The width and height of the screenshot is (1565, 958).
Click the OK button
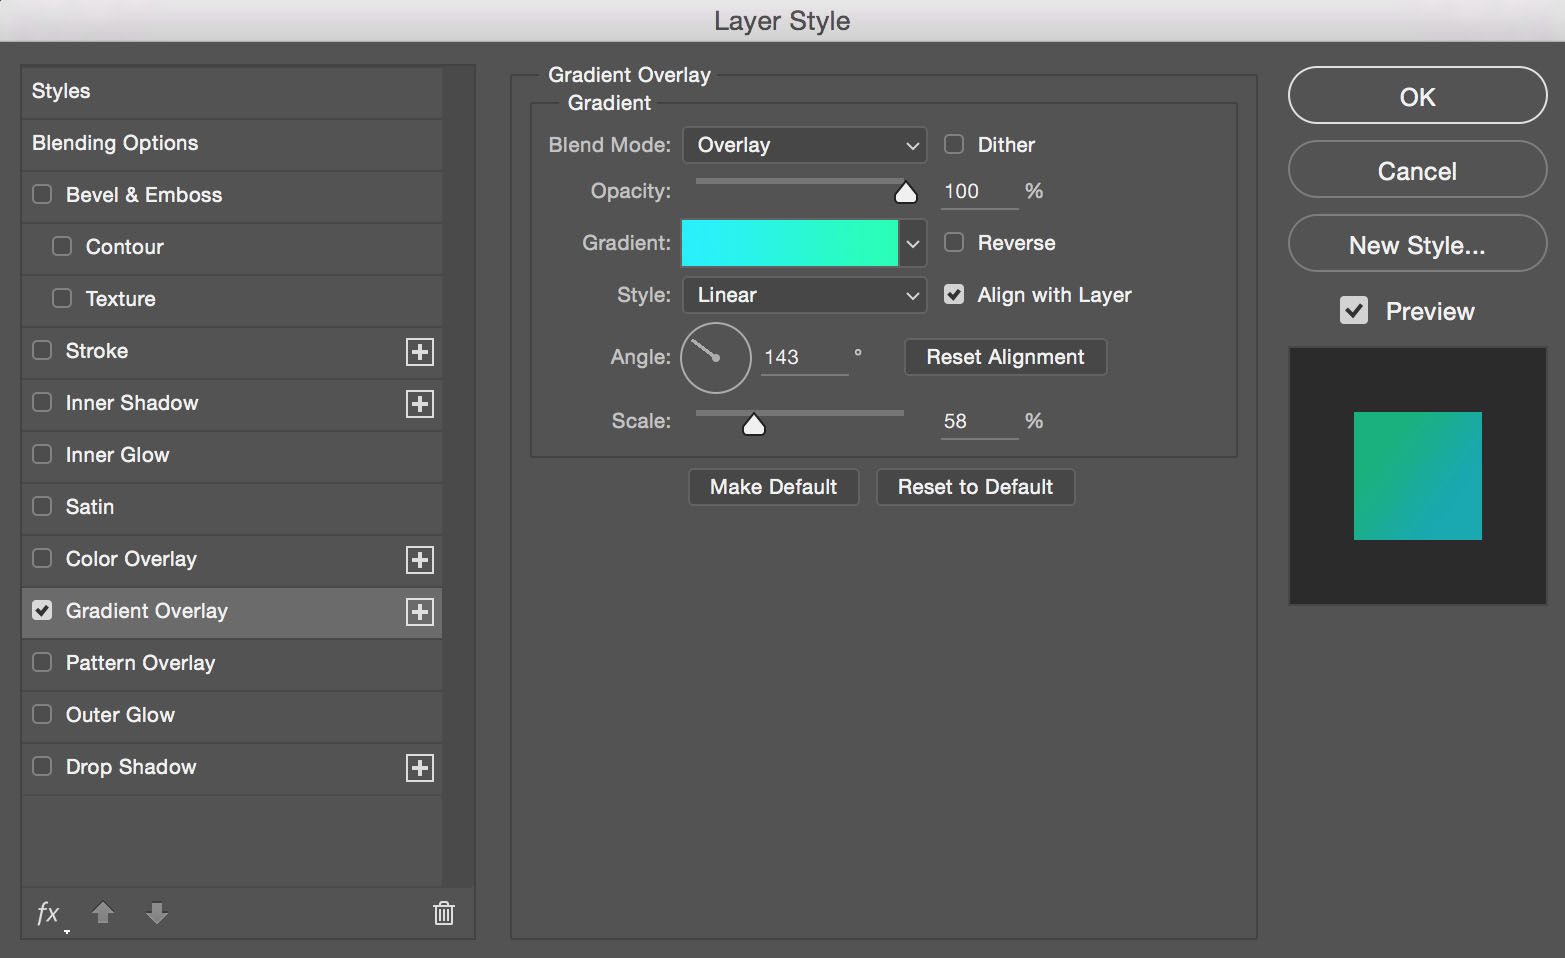[x=1417, y=96]
